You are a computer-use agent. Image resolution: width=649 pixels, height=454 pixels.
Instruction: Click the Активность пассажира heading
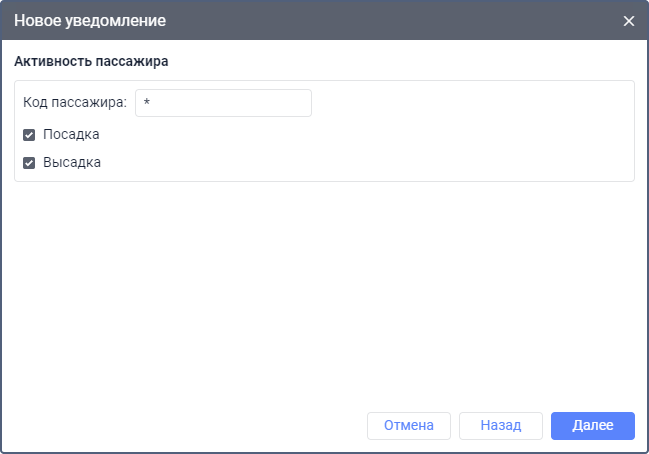(91, 61)
